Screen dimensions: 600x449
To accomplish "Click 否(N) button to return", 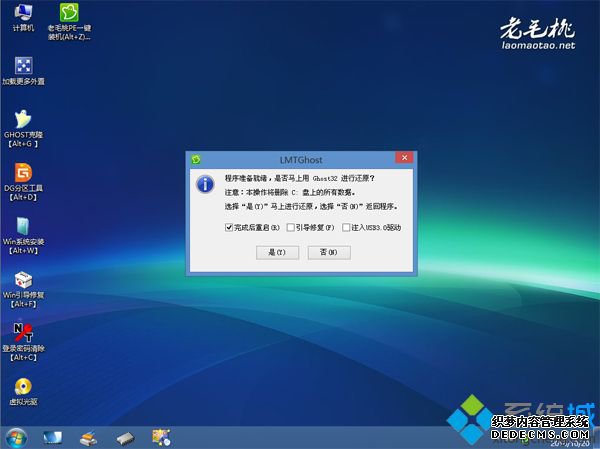I will [329, 253].
